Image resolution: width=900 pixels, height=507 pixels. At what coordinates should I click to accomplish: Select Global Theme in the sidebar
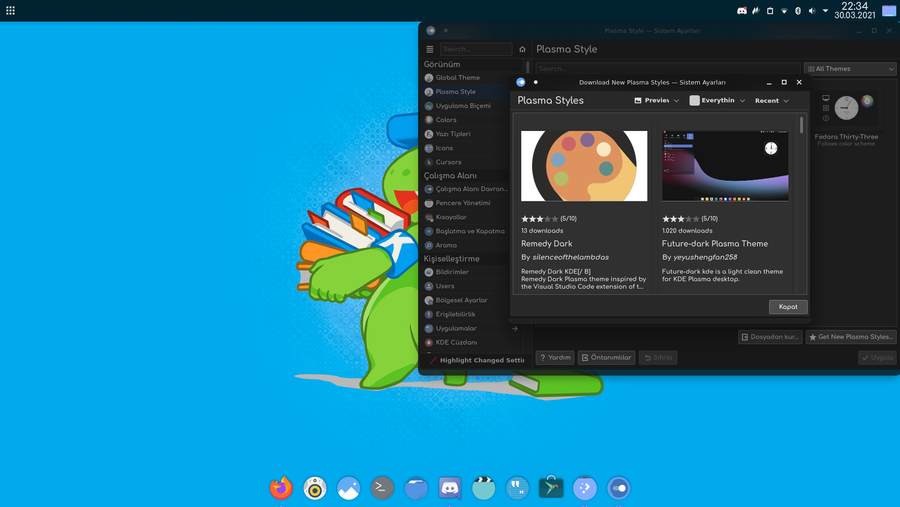(457, 77)
